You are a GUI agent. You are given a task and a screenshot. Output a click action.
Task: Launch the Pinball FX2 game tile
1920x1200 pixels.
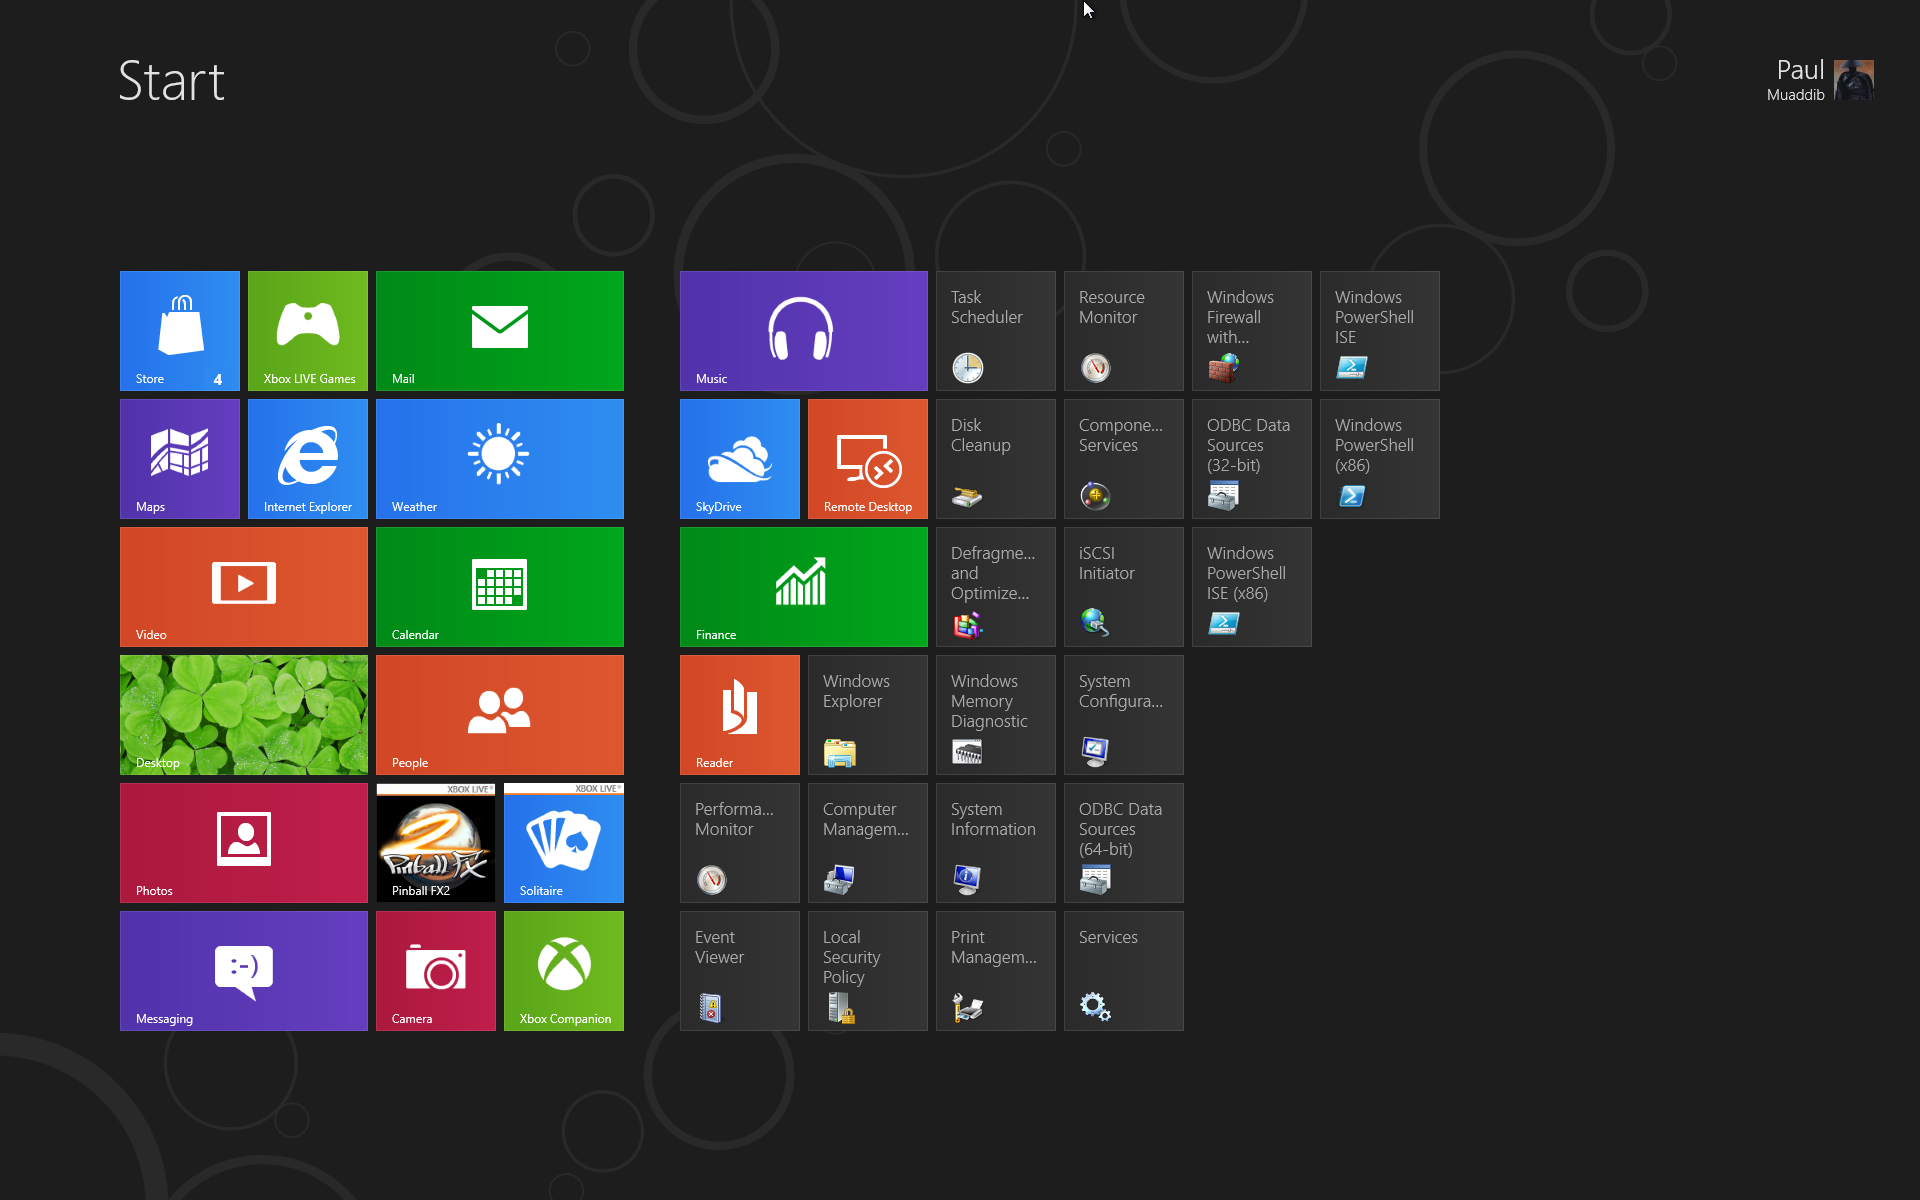436,843
